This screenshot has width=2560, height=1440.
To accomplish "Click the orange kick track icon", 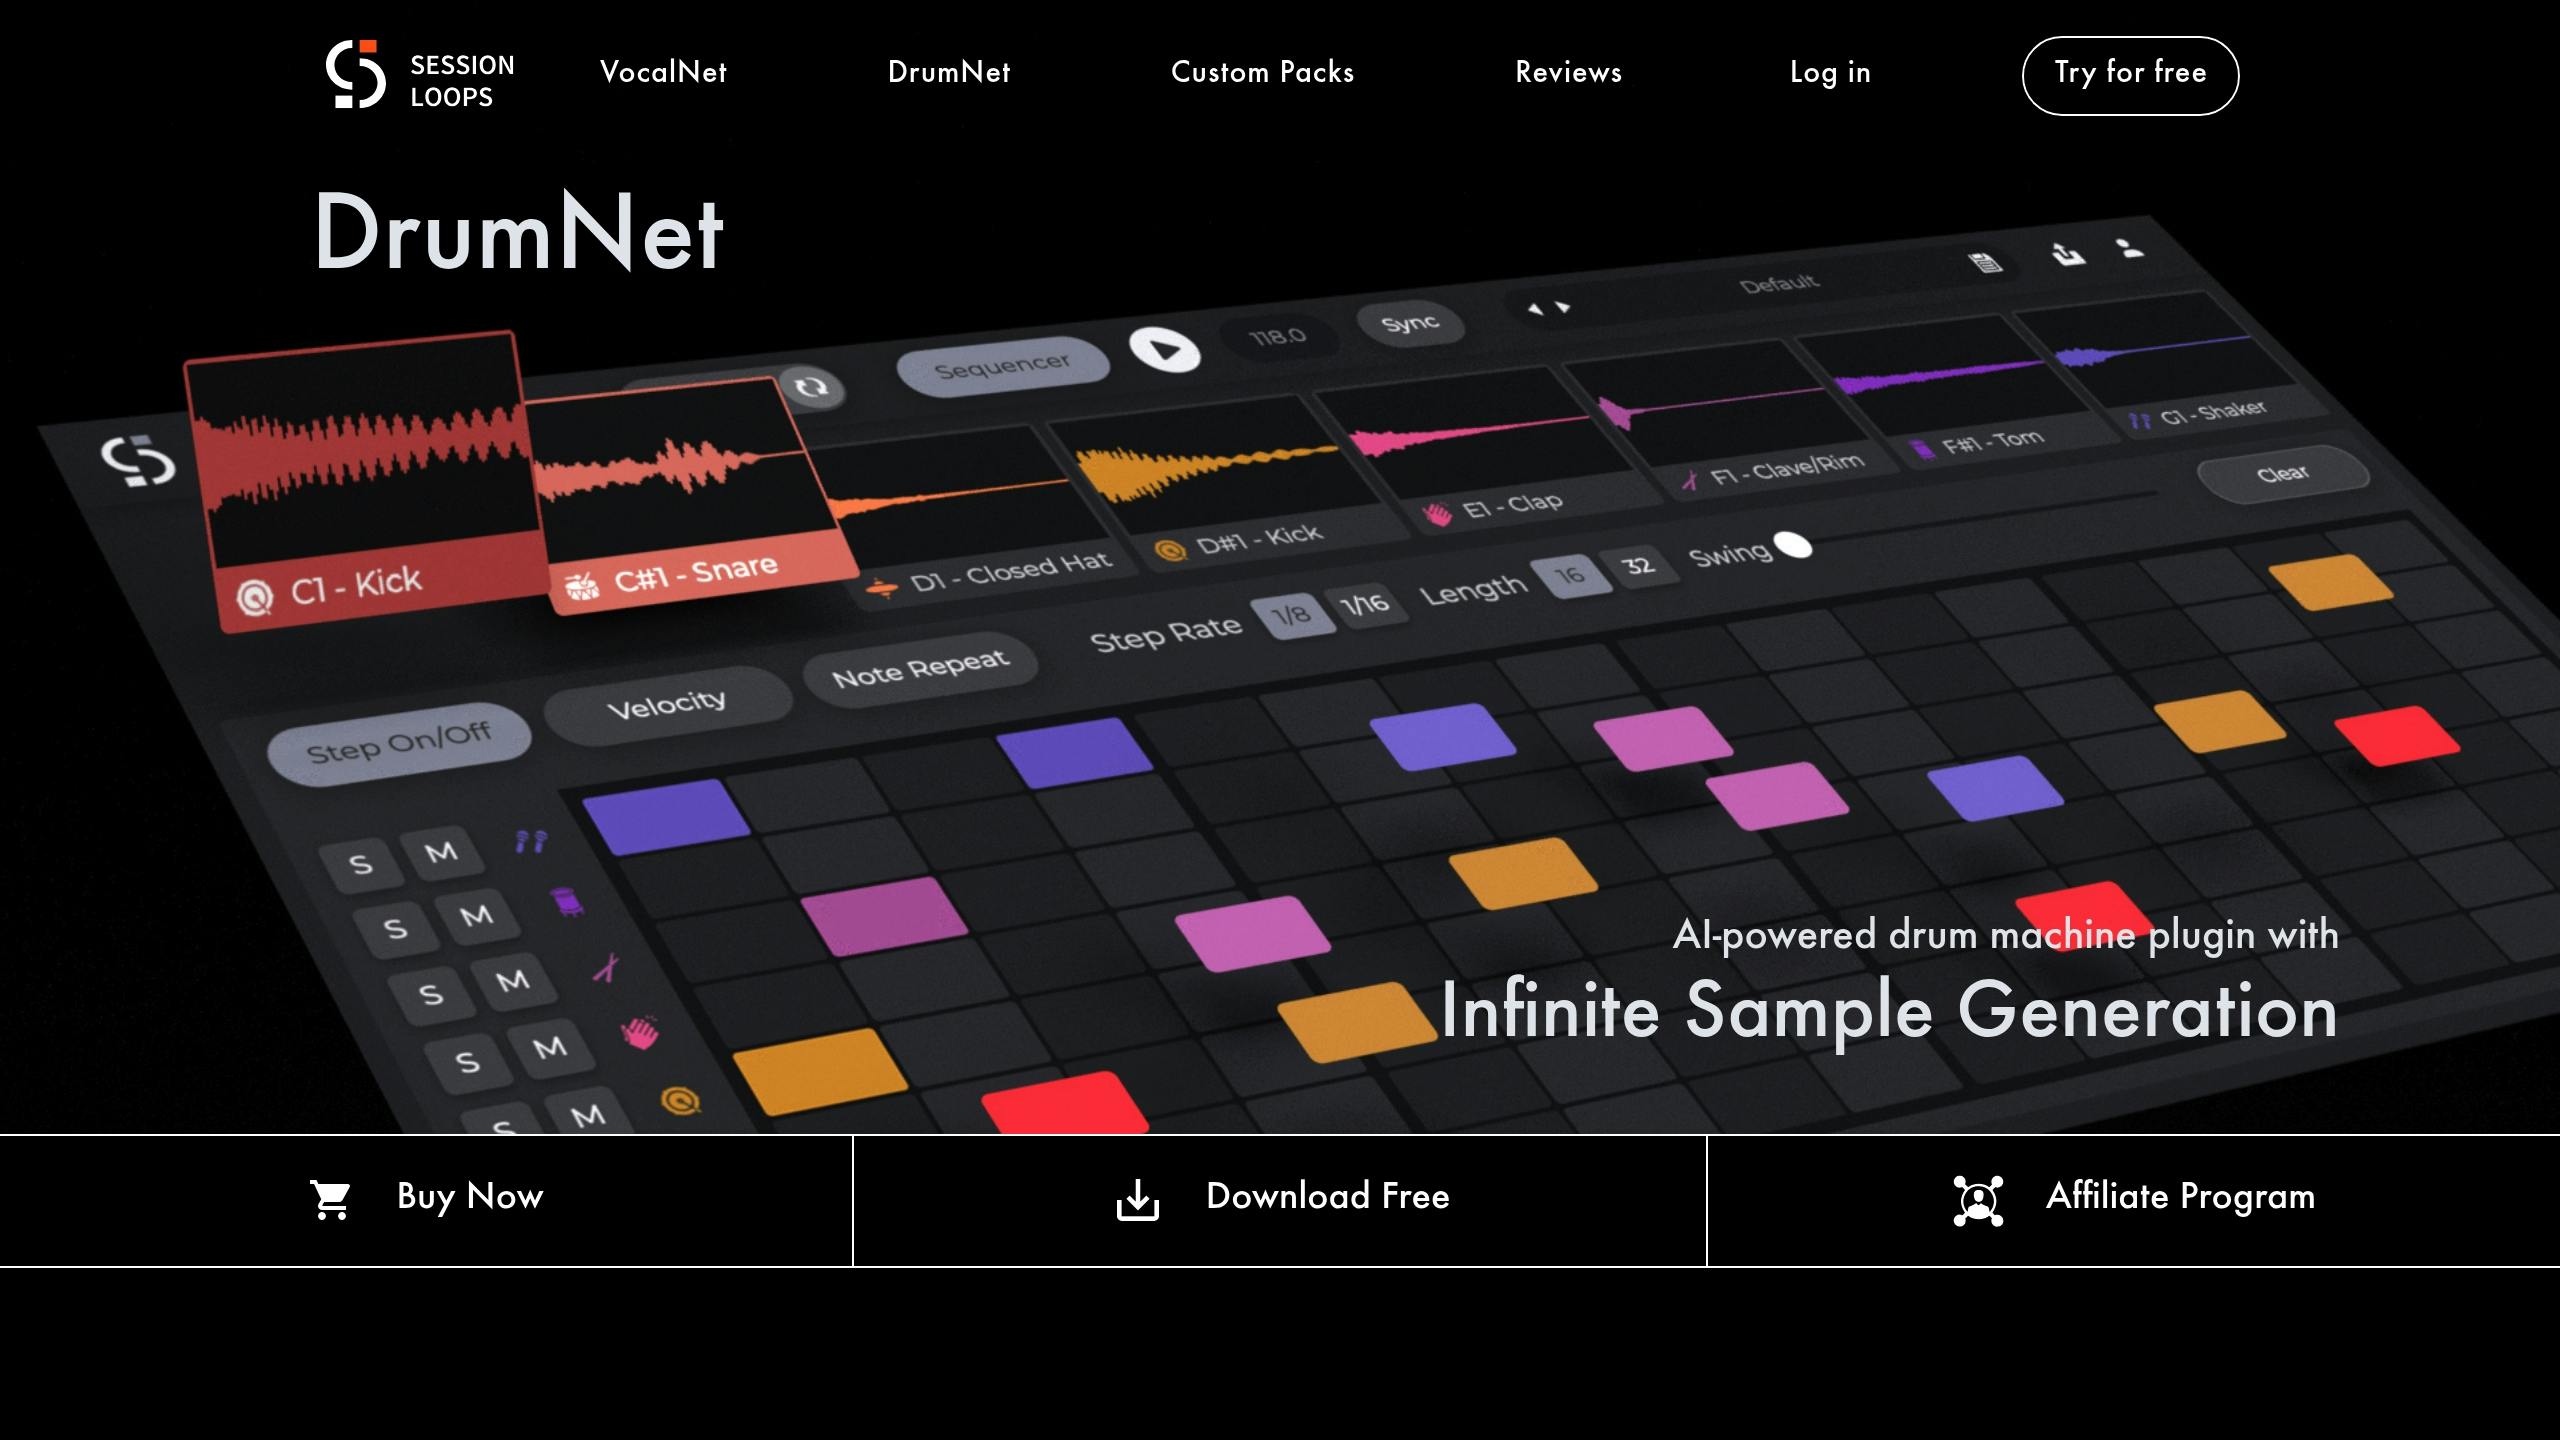I will pos(681,1101).
